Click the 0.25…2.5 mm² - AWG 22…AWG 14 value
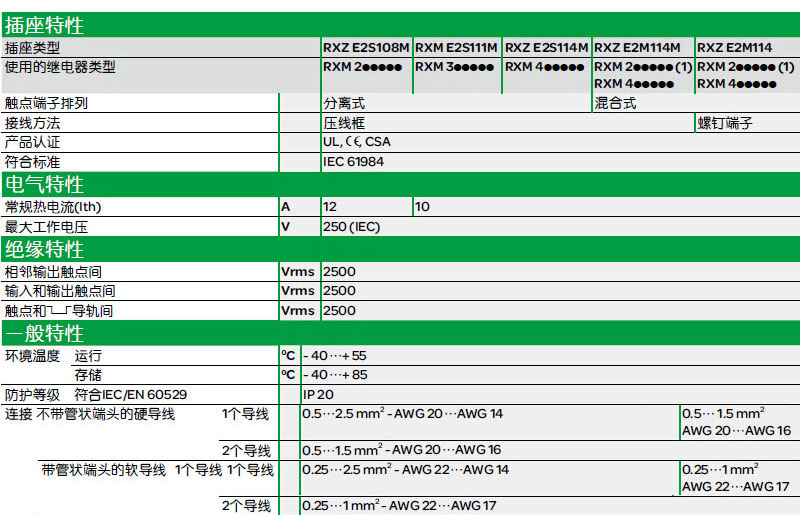Image resolution: width=800 pixels, height=515 pixels. pyautogui.click(x=406, y=470)
